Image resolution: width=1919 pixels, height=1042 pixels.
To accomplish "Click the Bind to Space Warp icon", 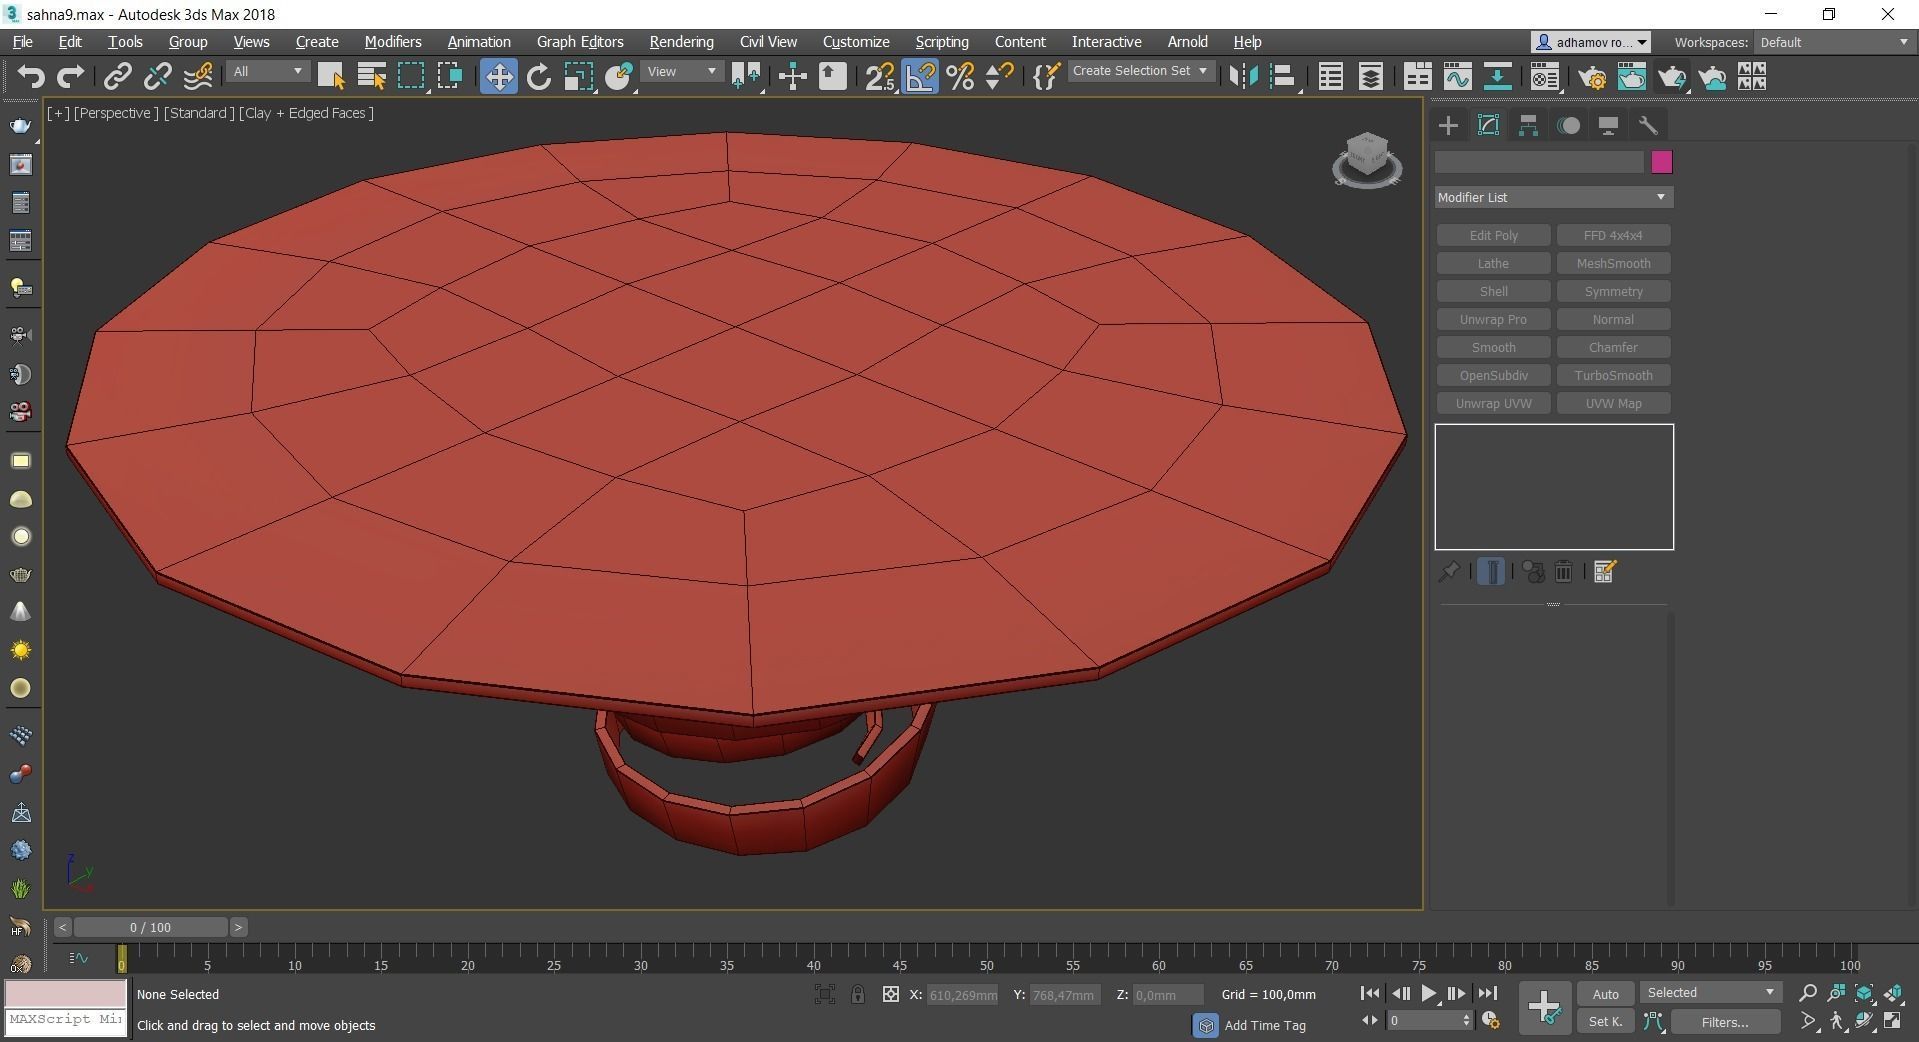I will tap(198, 77).
